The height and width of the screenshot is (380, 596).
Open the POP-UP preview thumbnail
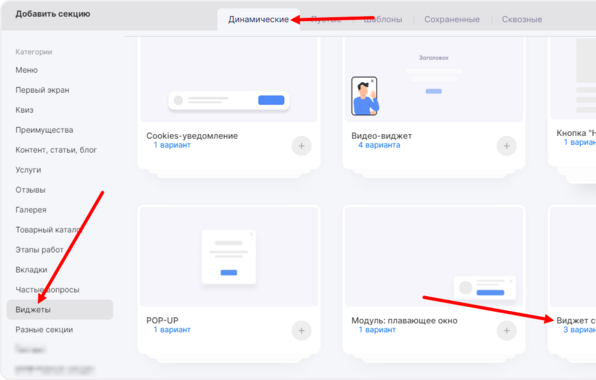pyautogui.click(x=229, y=256)
